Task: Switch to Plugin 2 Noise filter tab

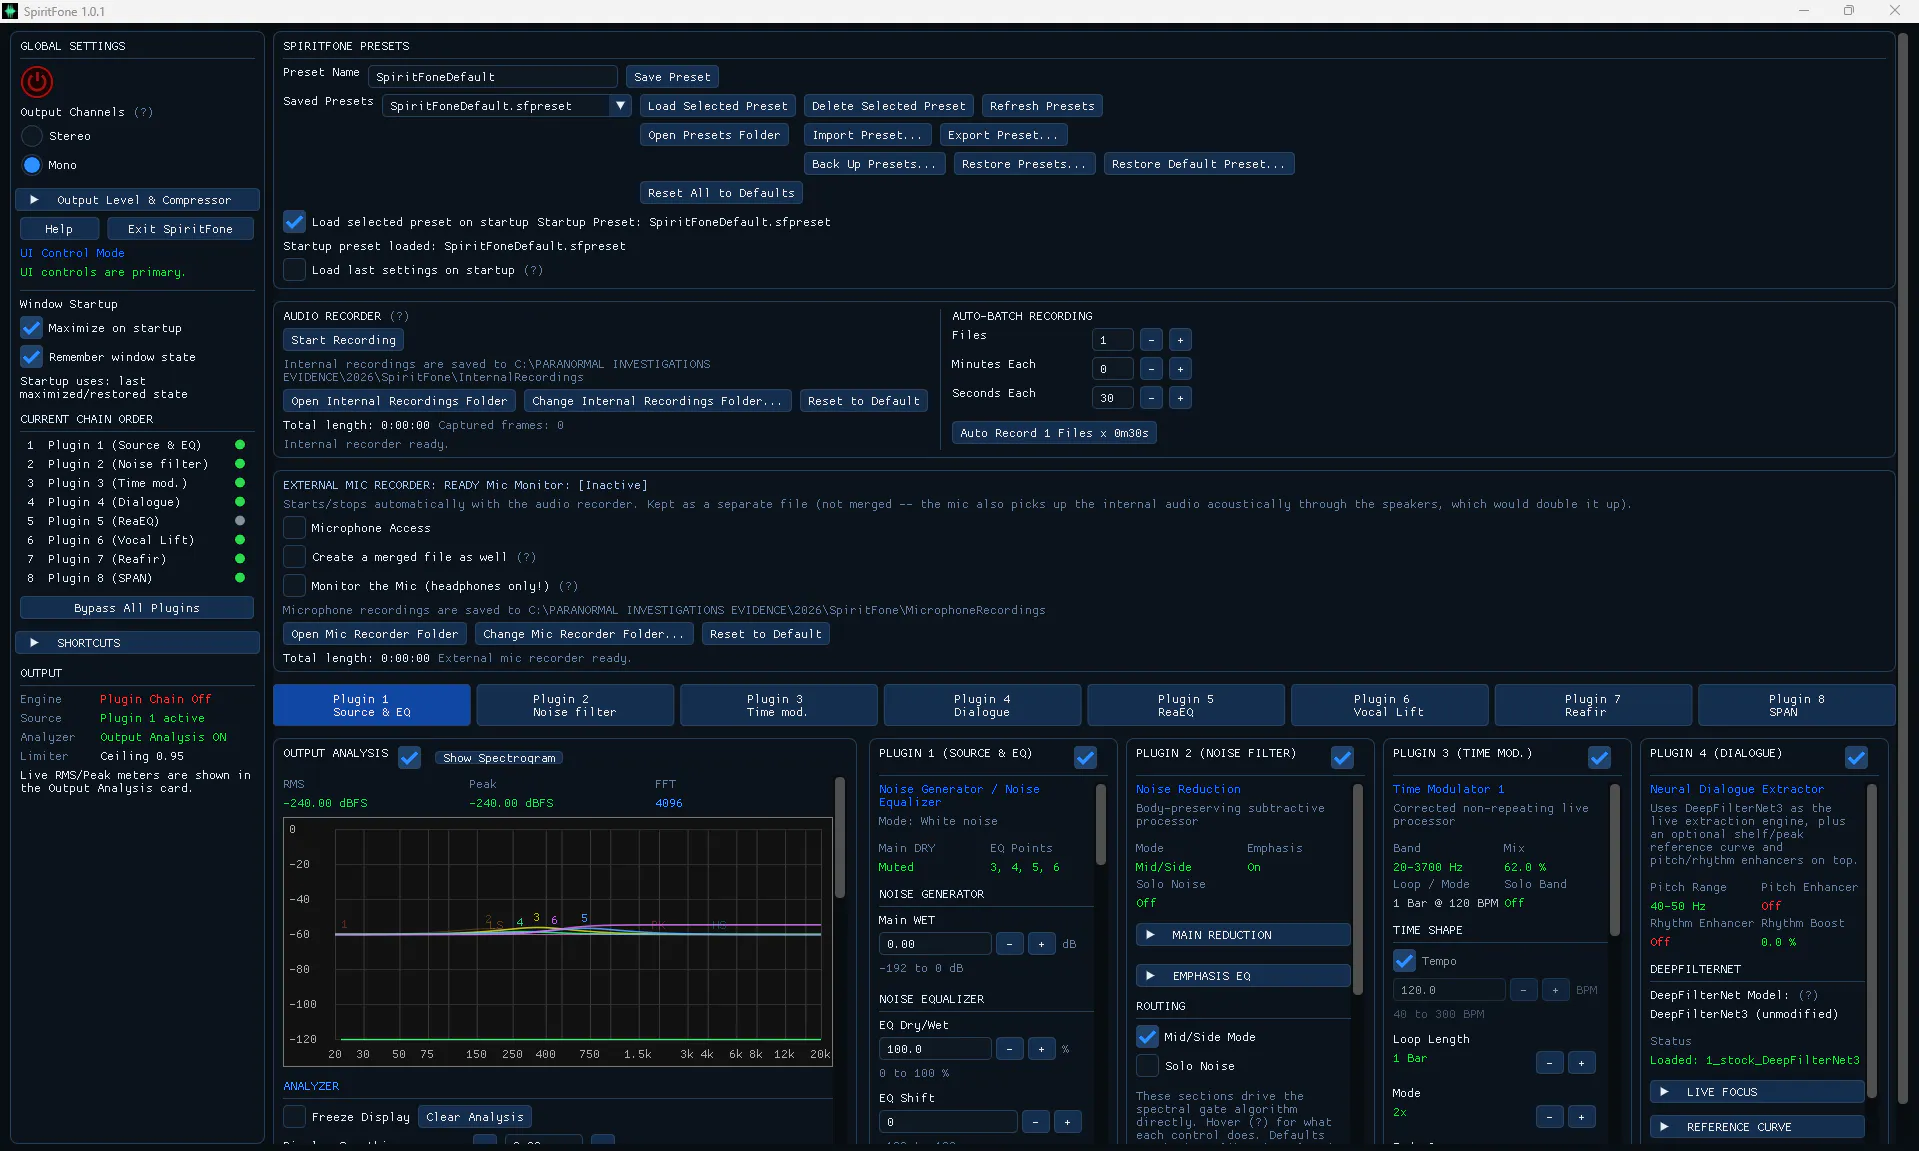Action: 575,705
